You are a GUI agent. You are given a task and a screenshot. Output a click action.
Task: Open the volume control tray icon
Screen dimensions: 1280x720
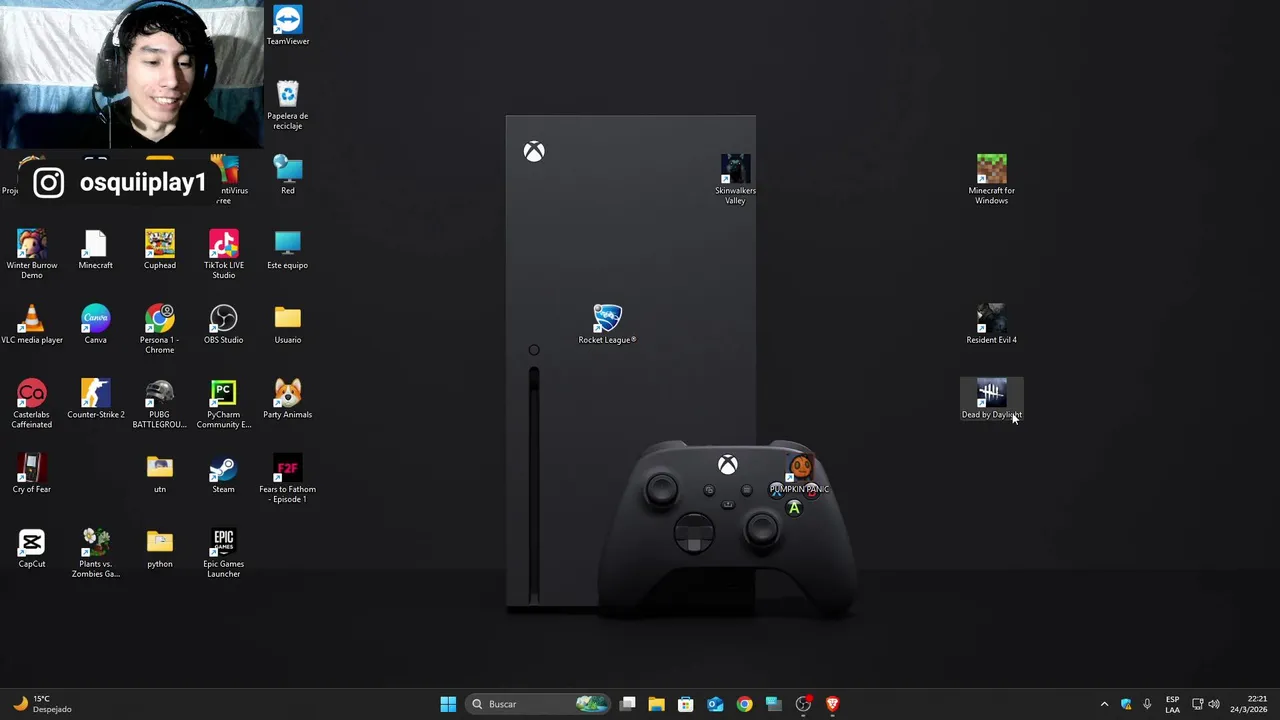pyautogui.click(x=1214, y=704)
